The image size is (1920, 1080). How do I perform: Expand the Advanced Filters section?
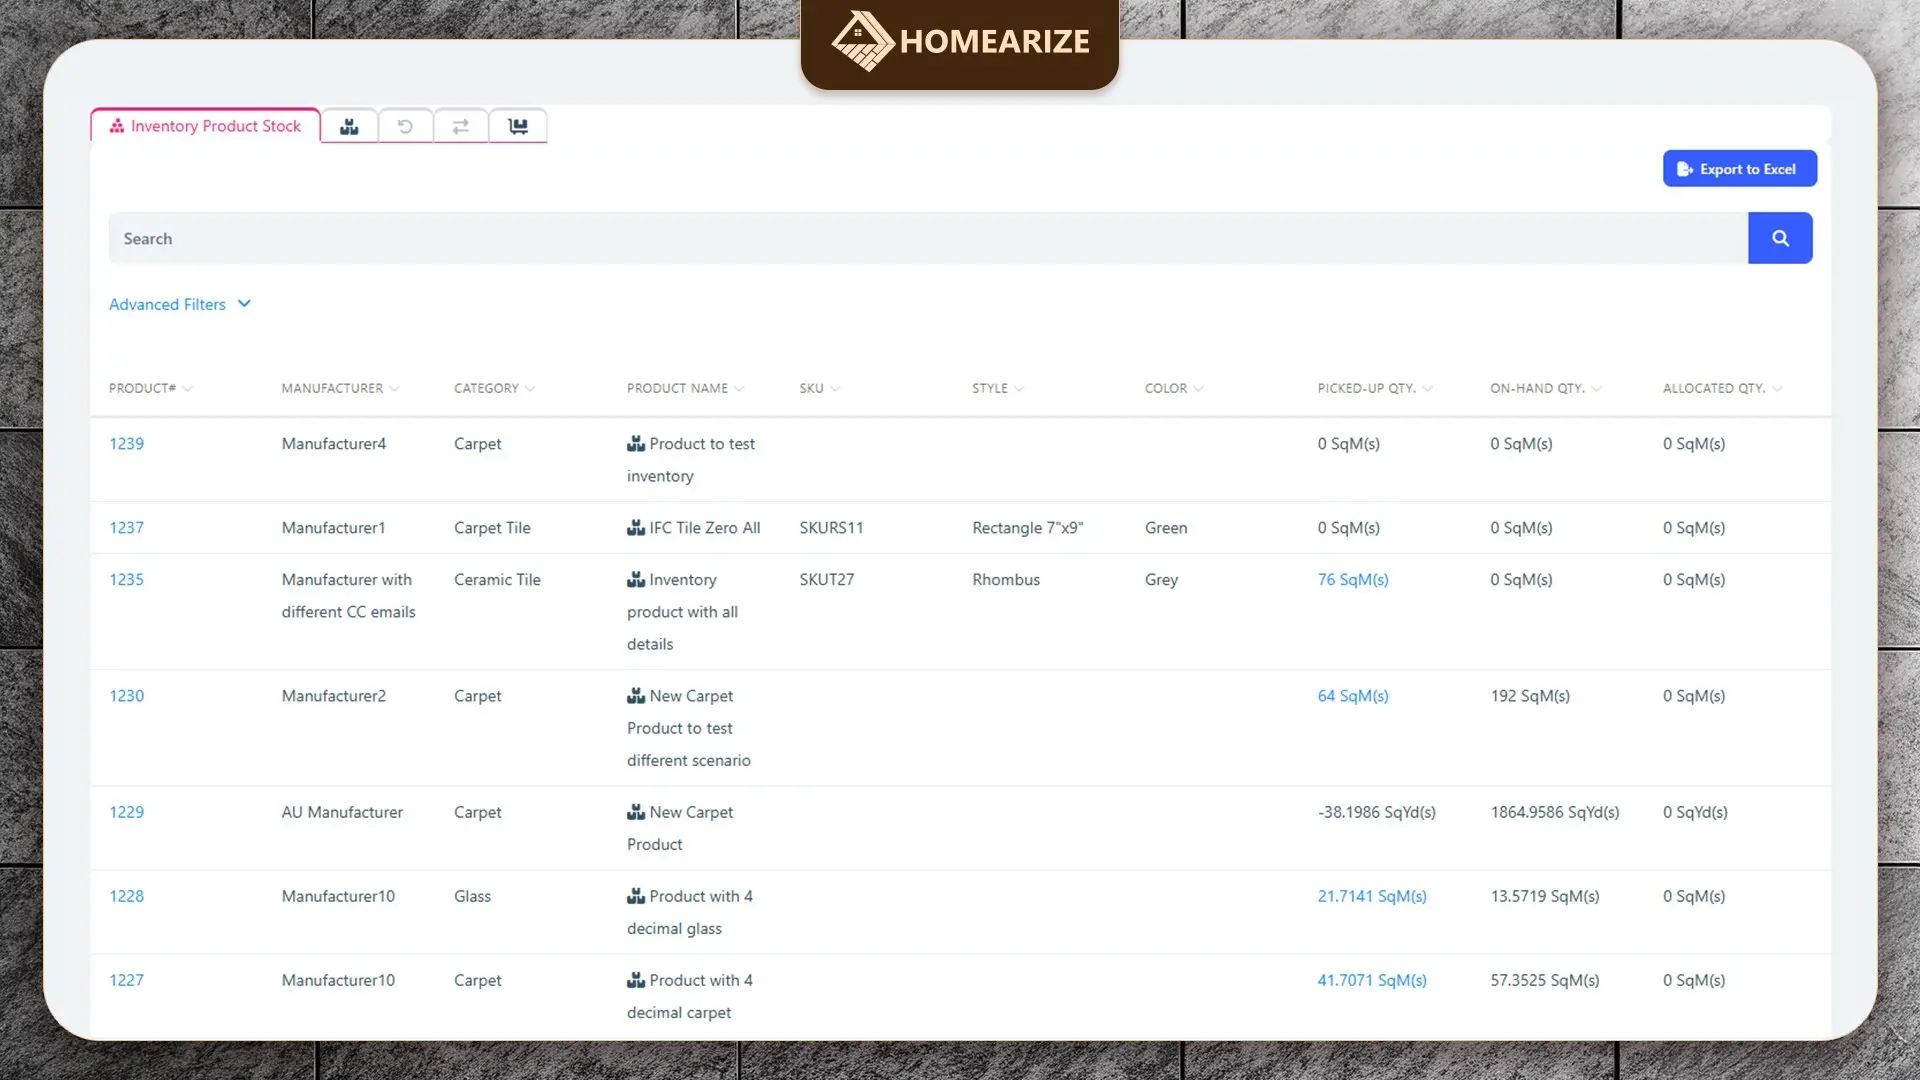point(179,304)
